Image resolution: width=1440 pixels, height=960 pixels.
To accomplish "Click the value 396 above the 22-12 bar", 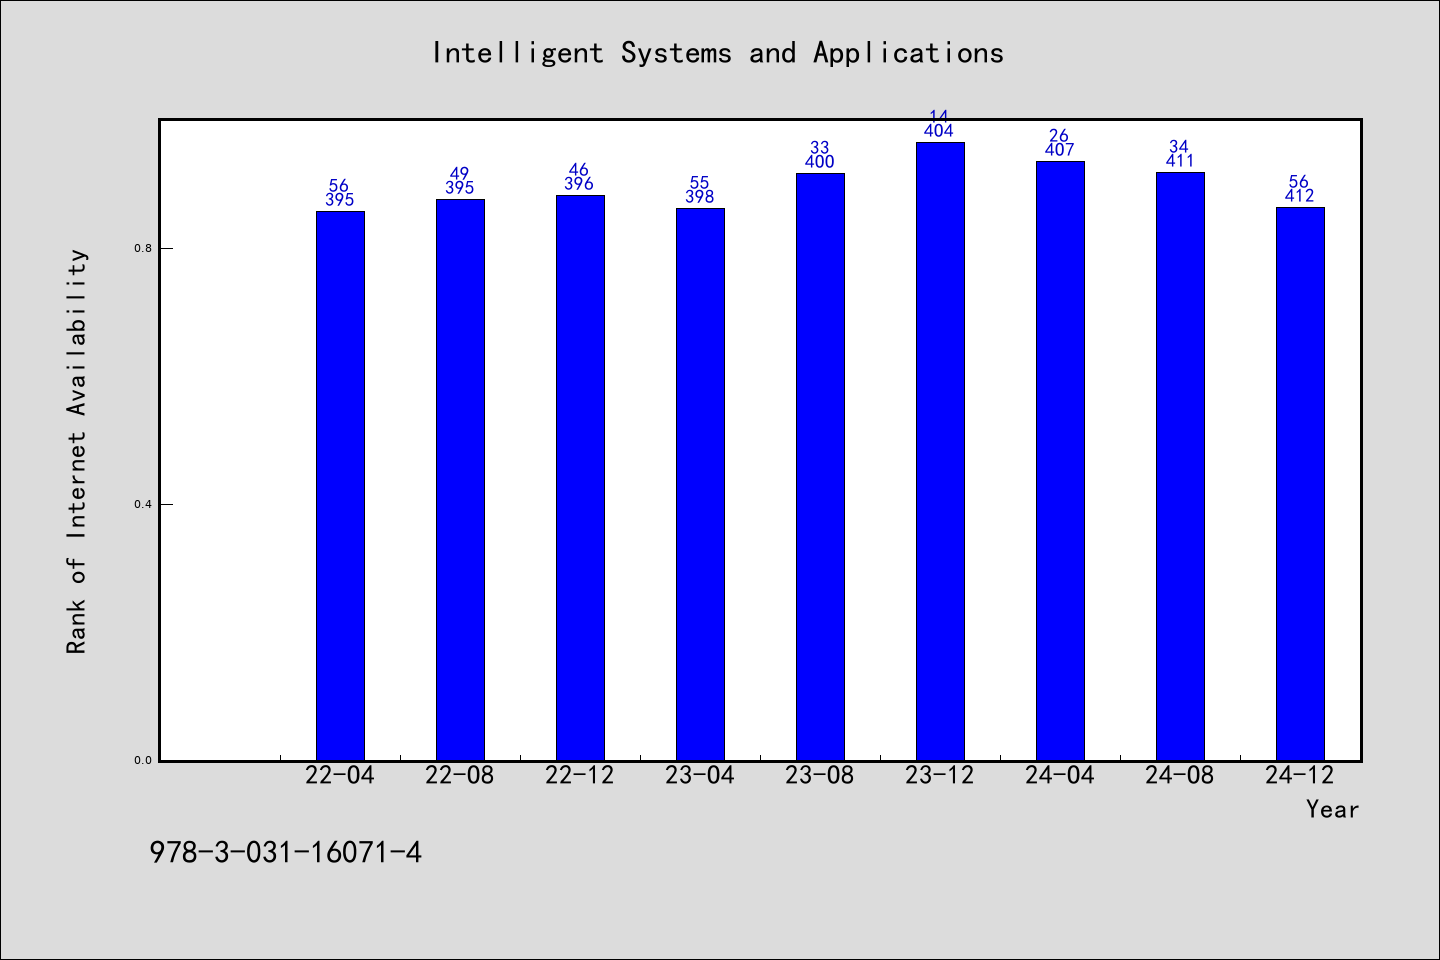I will 579,184.
